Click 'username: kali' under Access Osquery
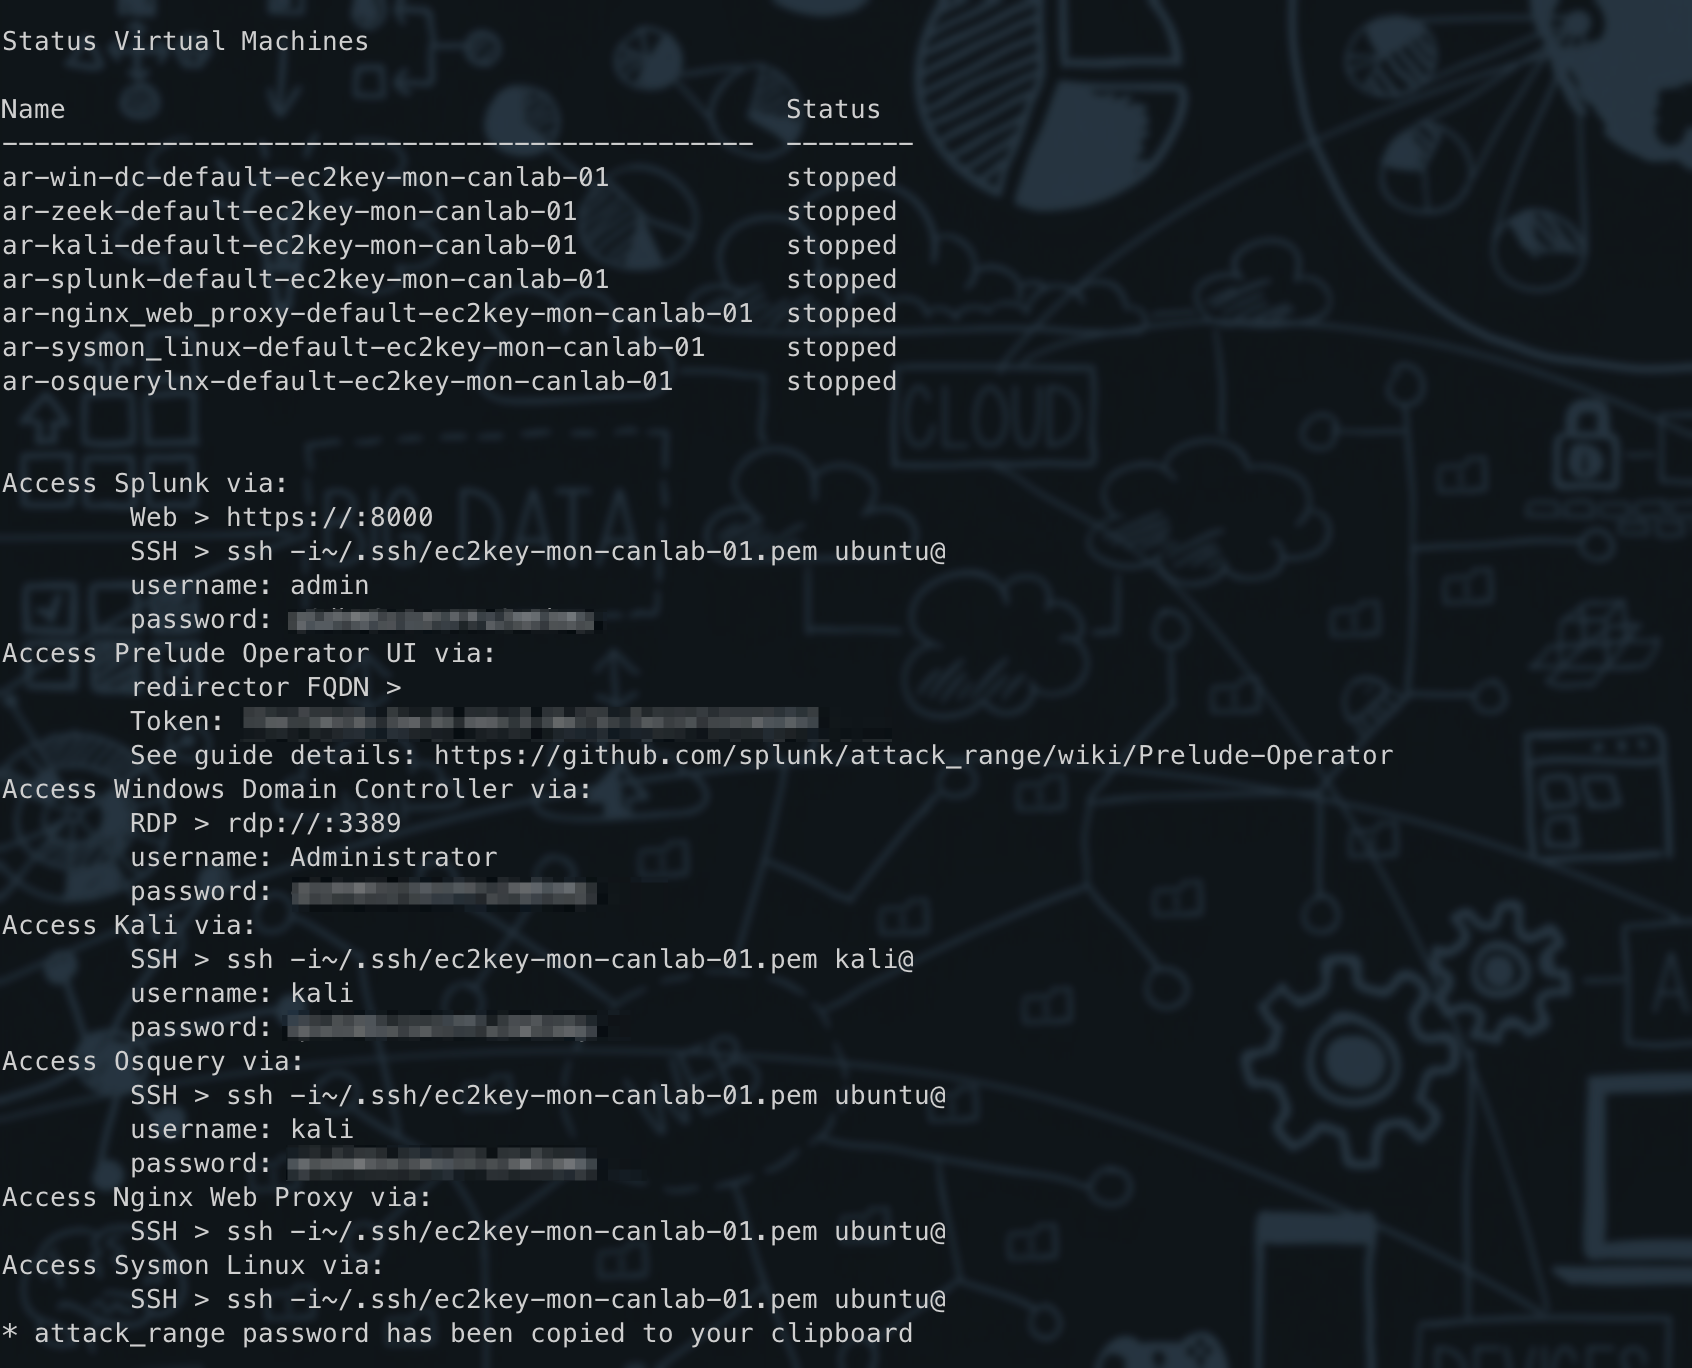 coord(241,1129)
